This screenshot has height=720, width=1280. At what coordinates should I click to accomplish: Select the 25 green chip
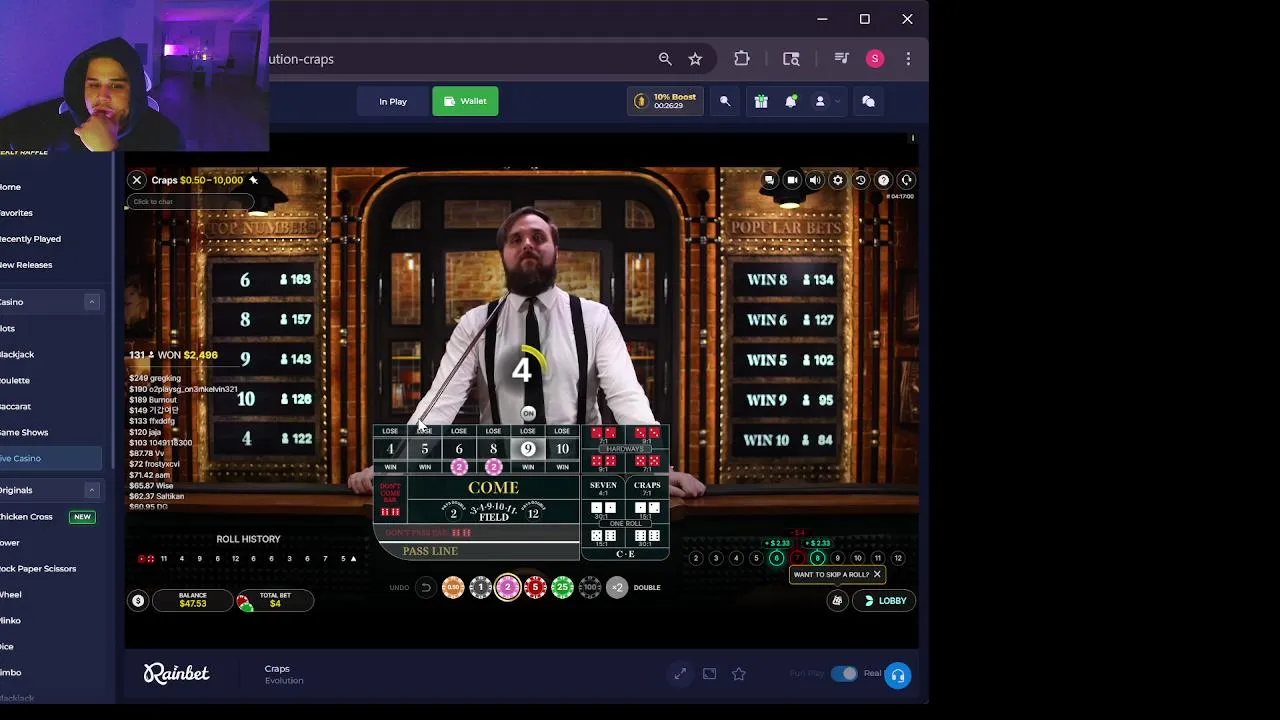(562, 587)
